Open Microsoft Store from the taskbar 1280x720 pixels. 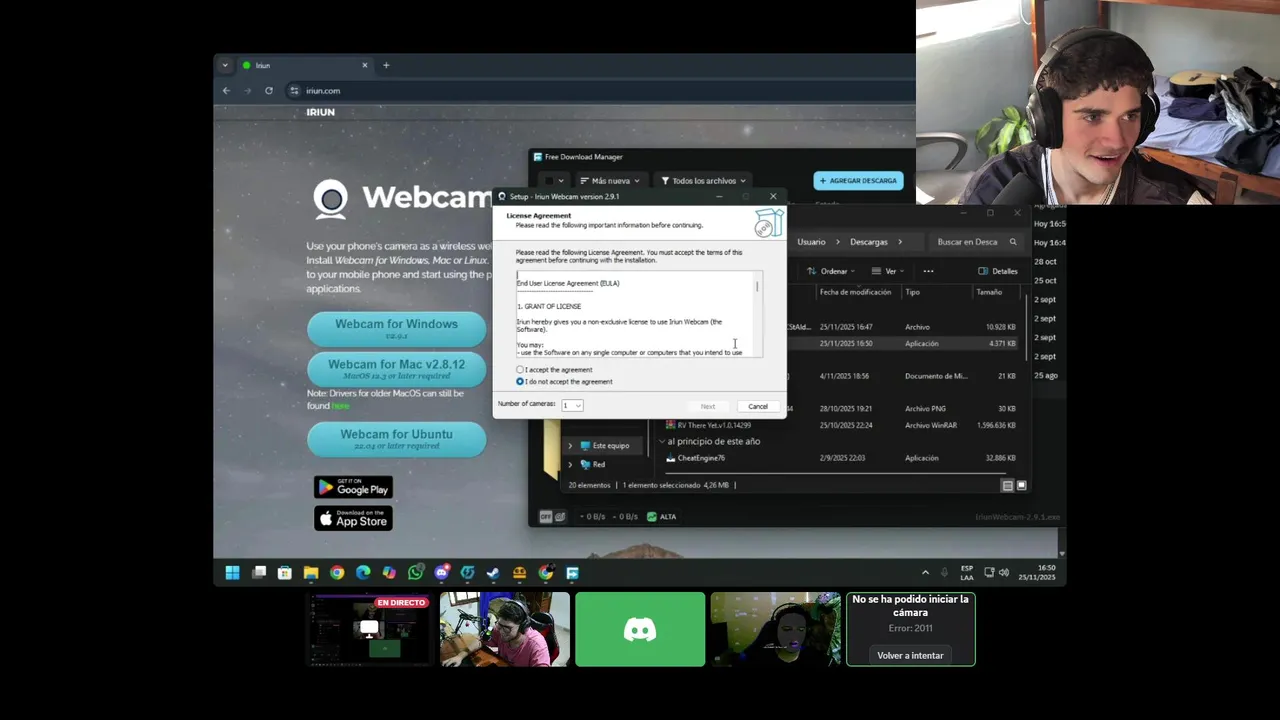285,573
